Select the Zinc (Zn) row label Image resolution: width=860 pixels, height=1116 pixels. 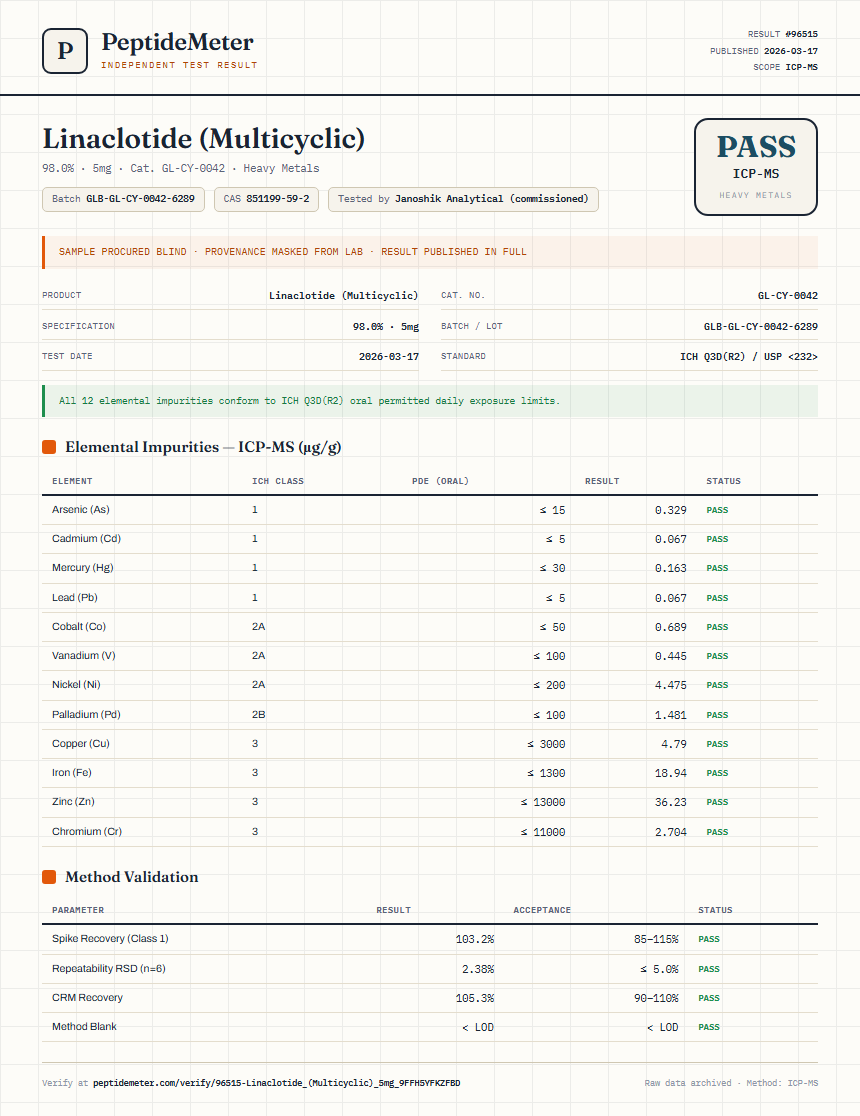tap(73, 802)
